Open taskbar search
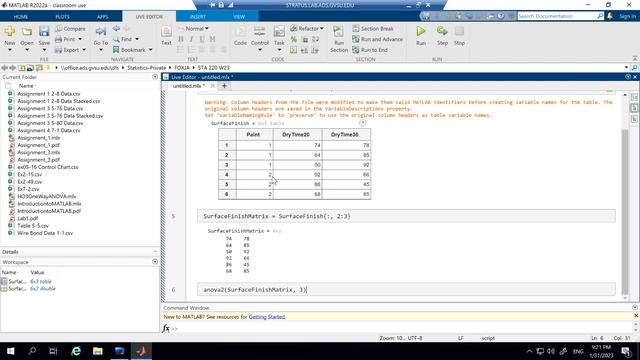The width and height of the screenshot is (640, 360). pyautogui.click(x=32, y=351)
